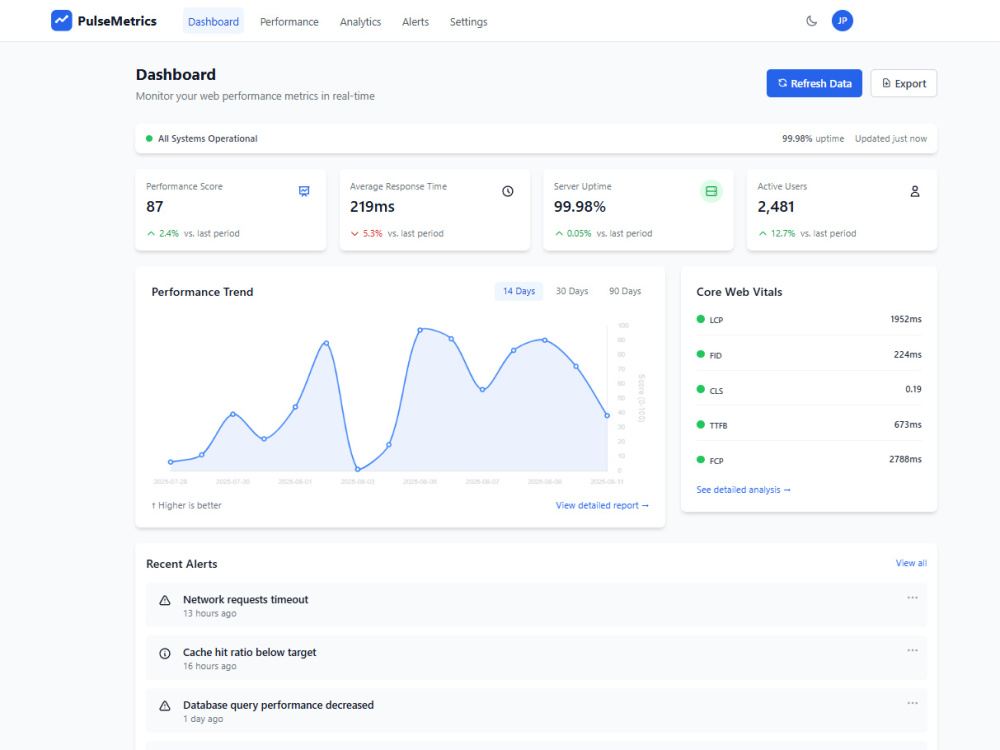Click the Export button
This screenshot has height=750, width=1000.
(x=903, y=84)
